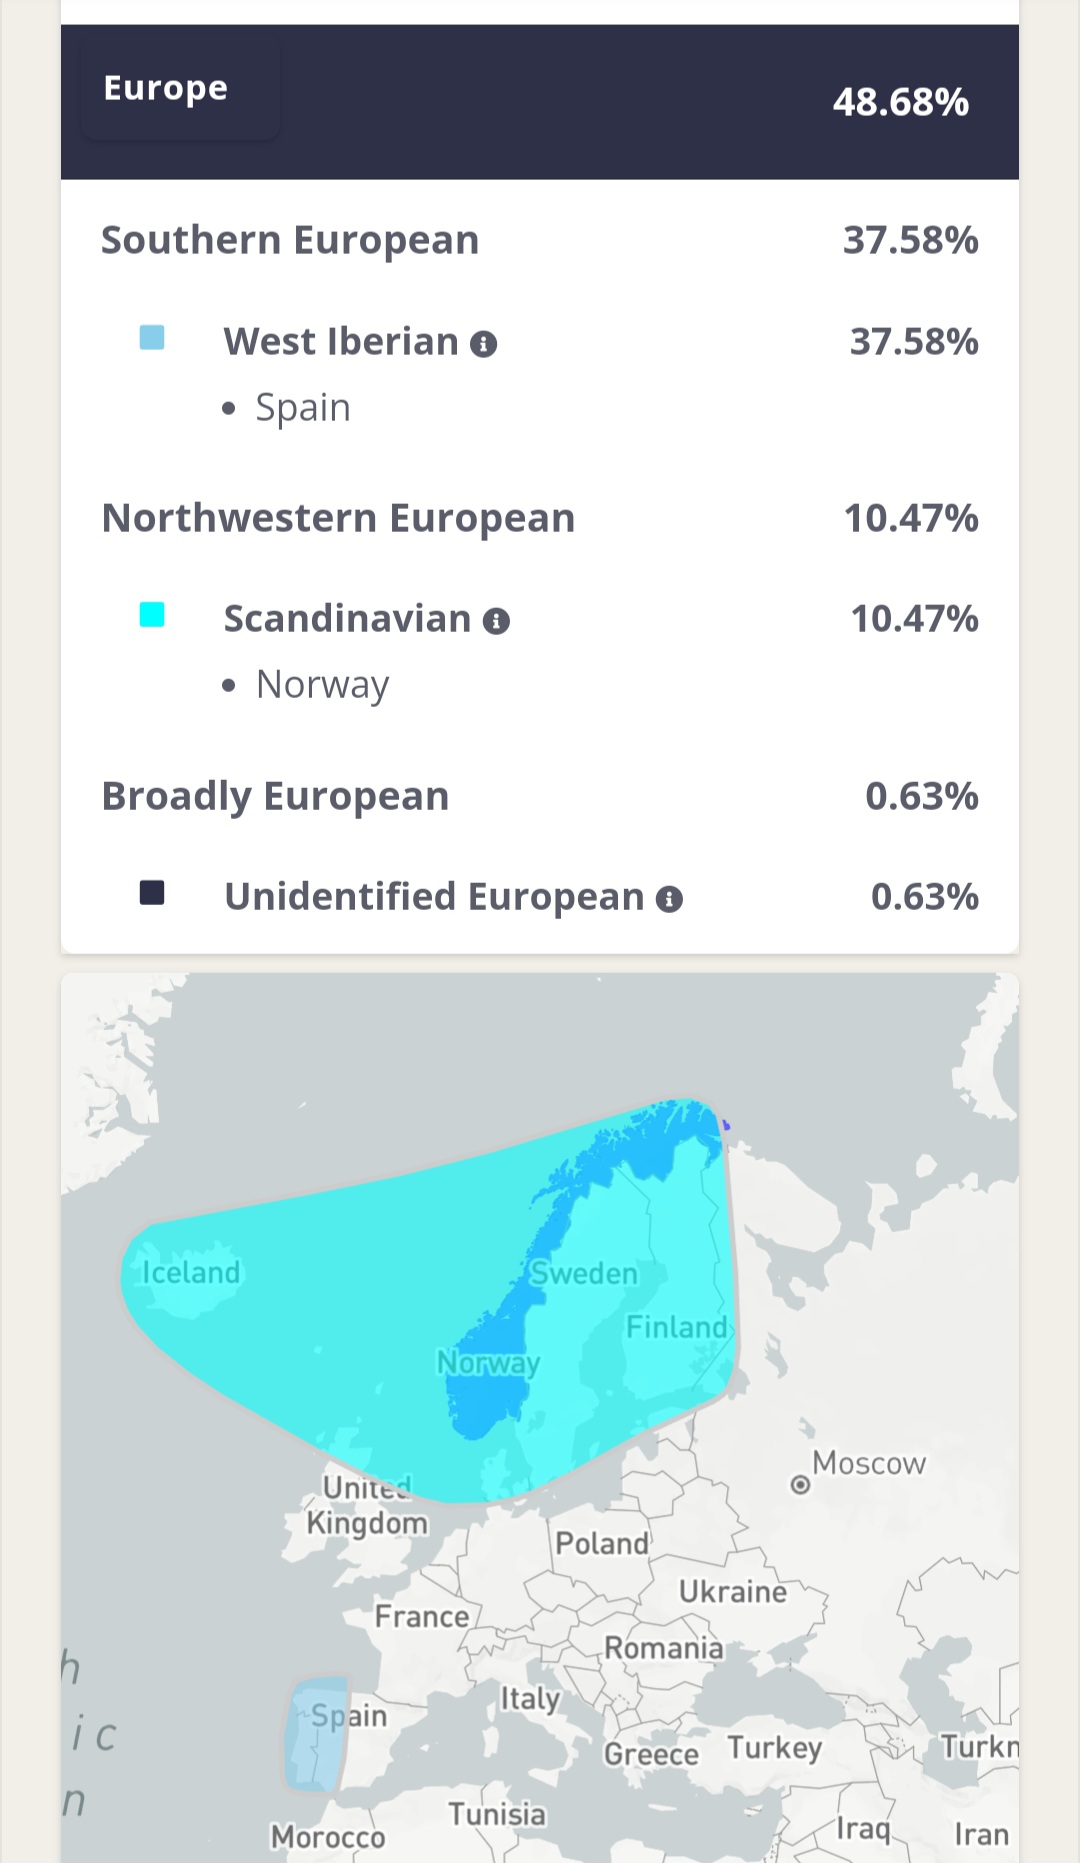
Task: Open the Scandinavian info icon
Action: click(x=496, y=622)
